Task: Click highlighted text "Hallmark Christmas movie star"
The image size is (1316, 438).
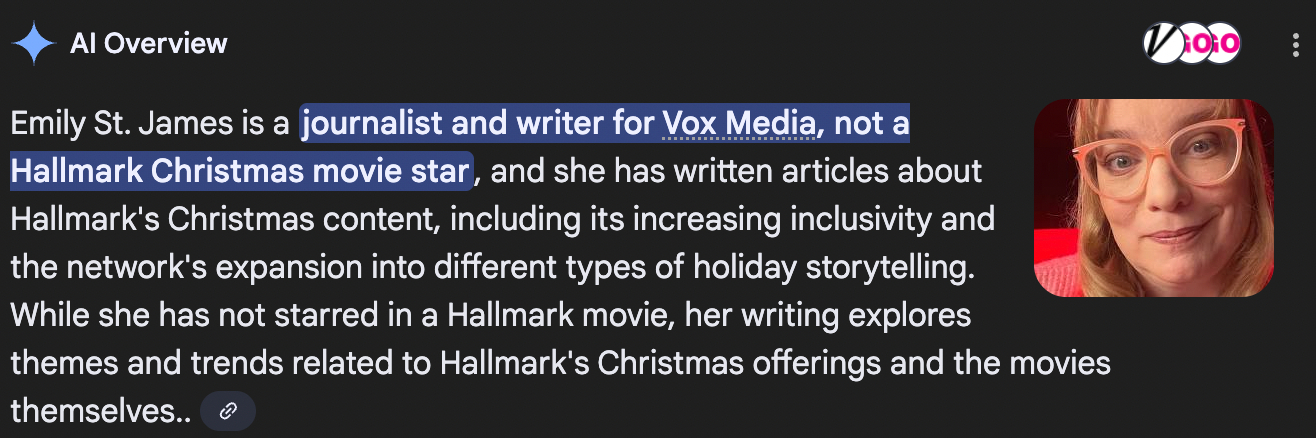Action: [x=240, y=170]
